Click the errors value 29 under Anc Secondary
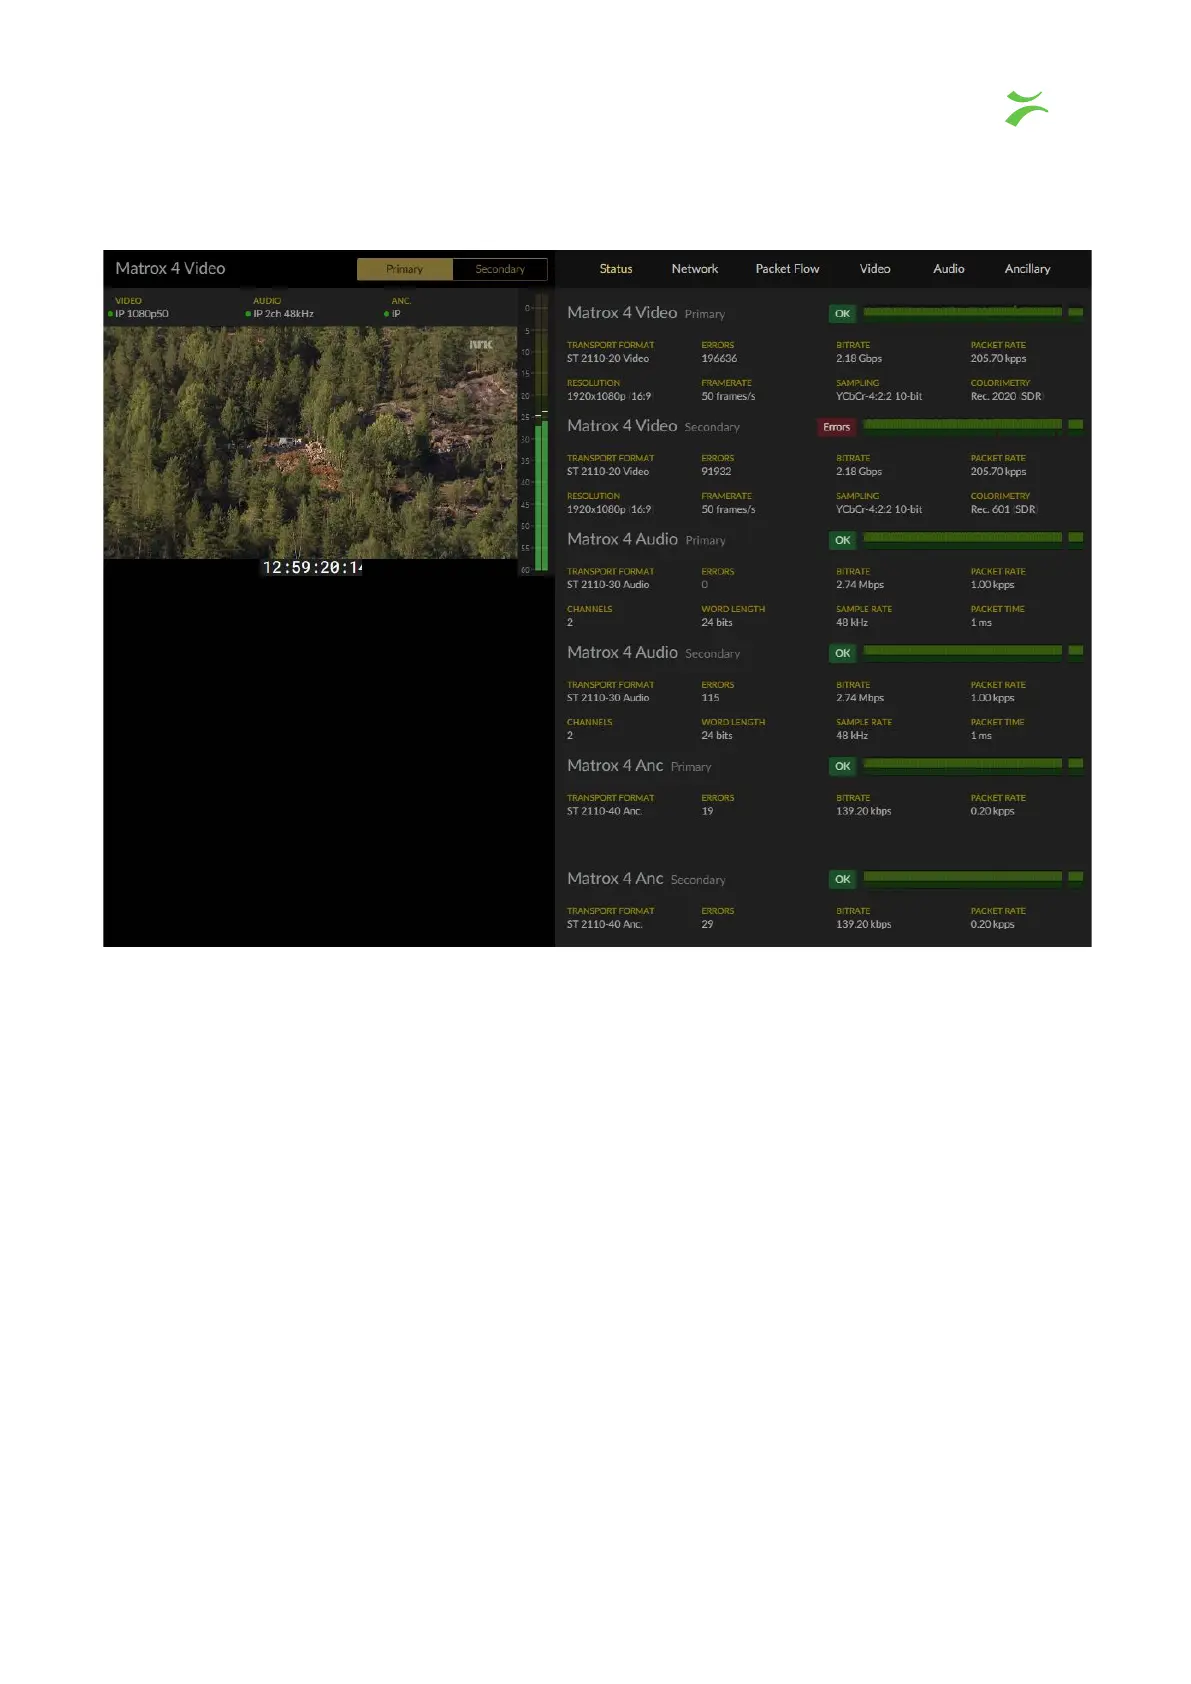Image resolution: width=1191 pixels, height=1684 pixels. (x=707, y=924)
